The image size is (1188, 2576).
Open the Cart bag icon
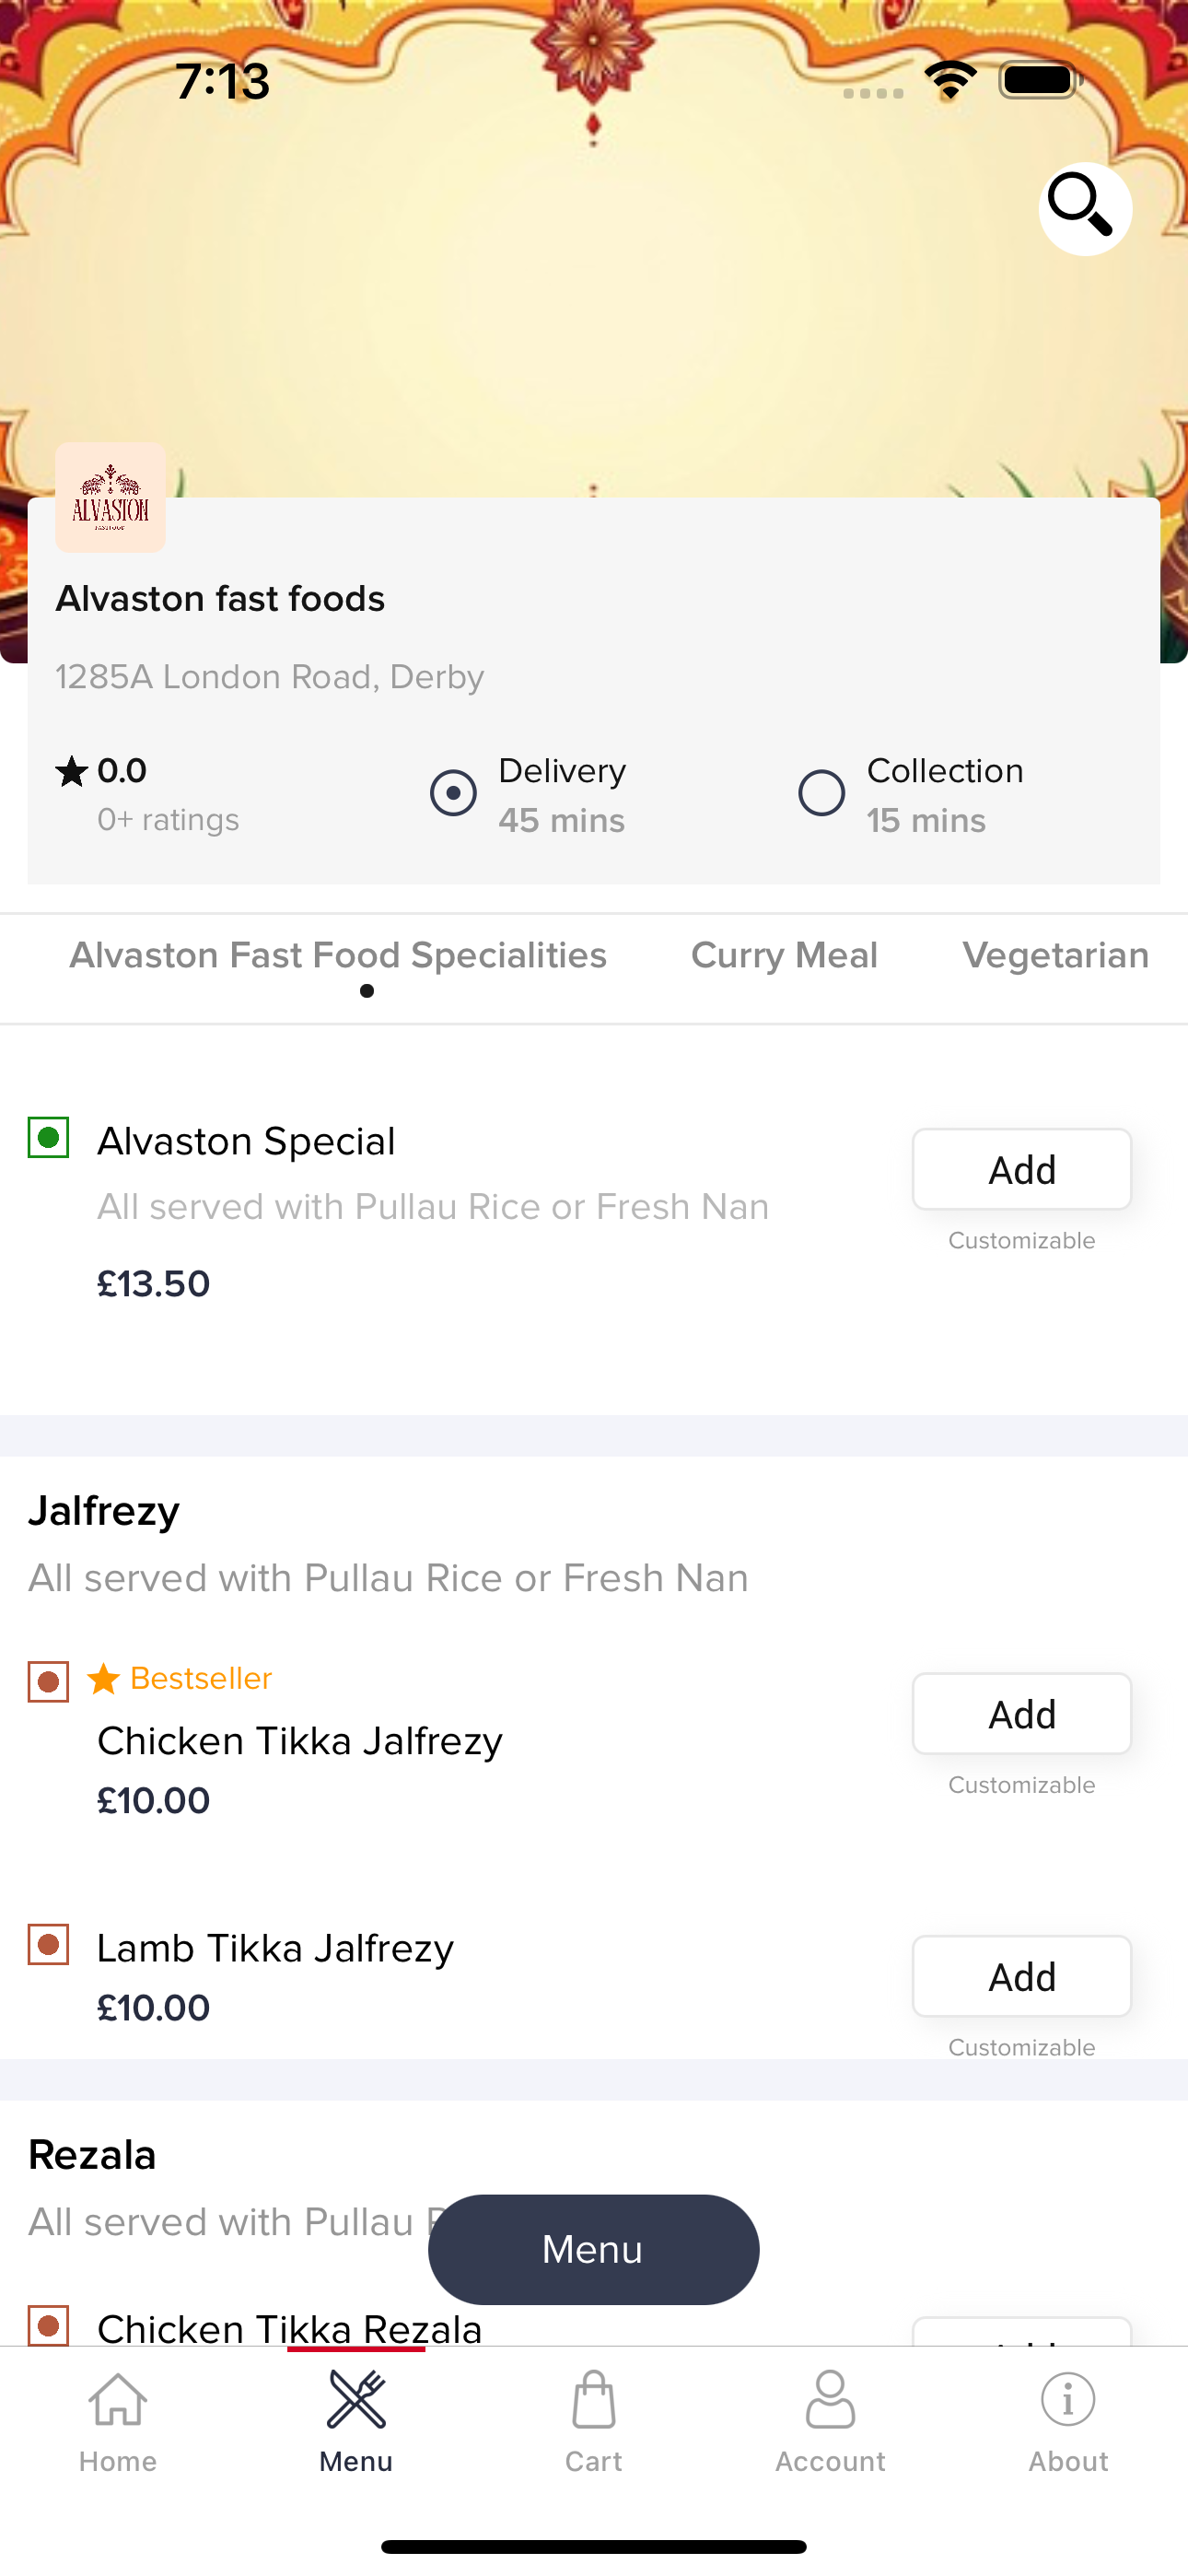pos(593,2400)
